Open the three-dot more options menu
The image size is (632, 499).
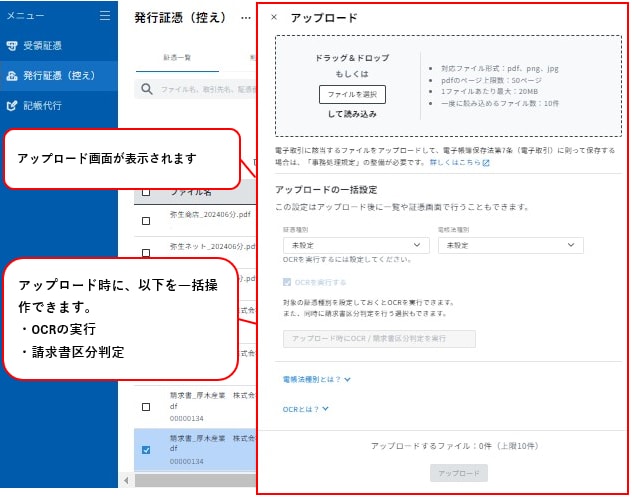tap(246, 18)
